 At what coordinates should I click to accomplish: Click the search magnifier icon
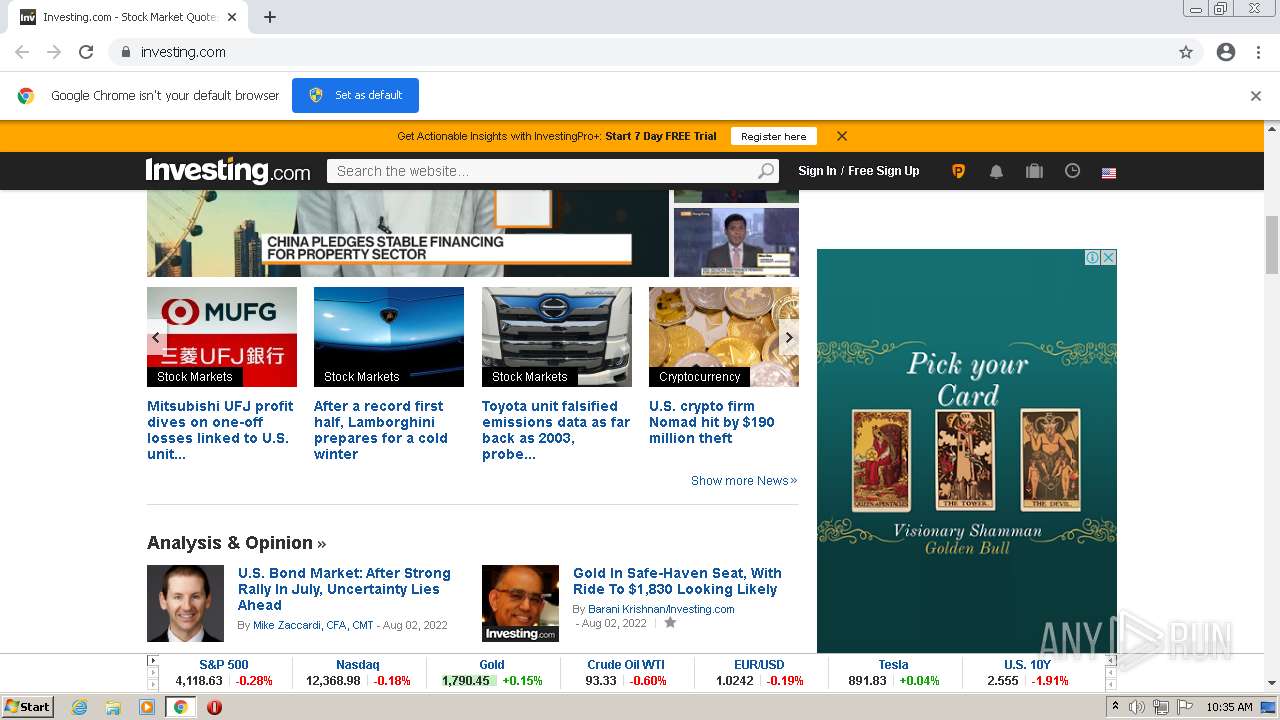[x=766, y=171]
